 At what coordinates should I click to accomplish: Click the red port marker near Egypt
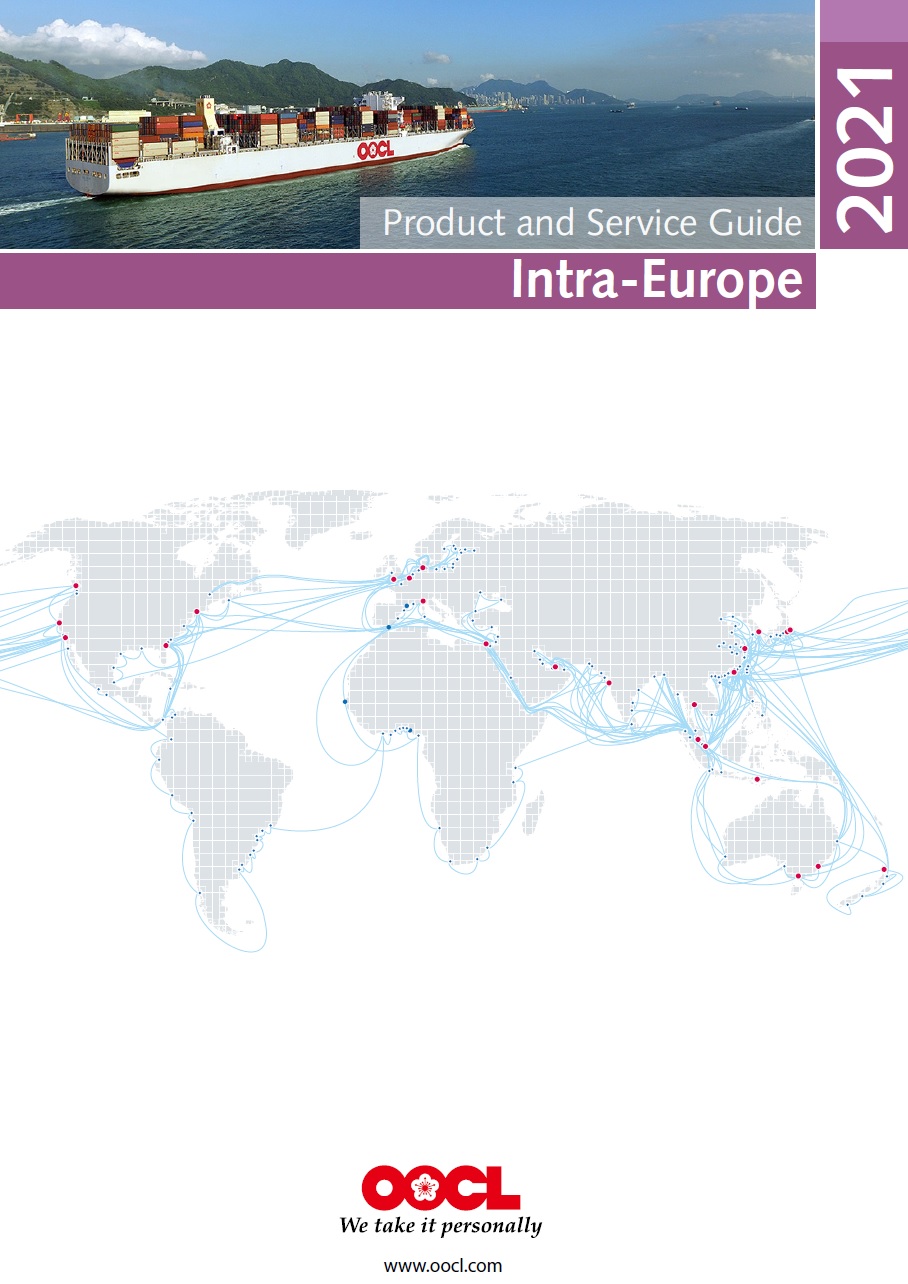click(486, 643)
